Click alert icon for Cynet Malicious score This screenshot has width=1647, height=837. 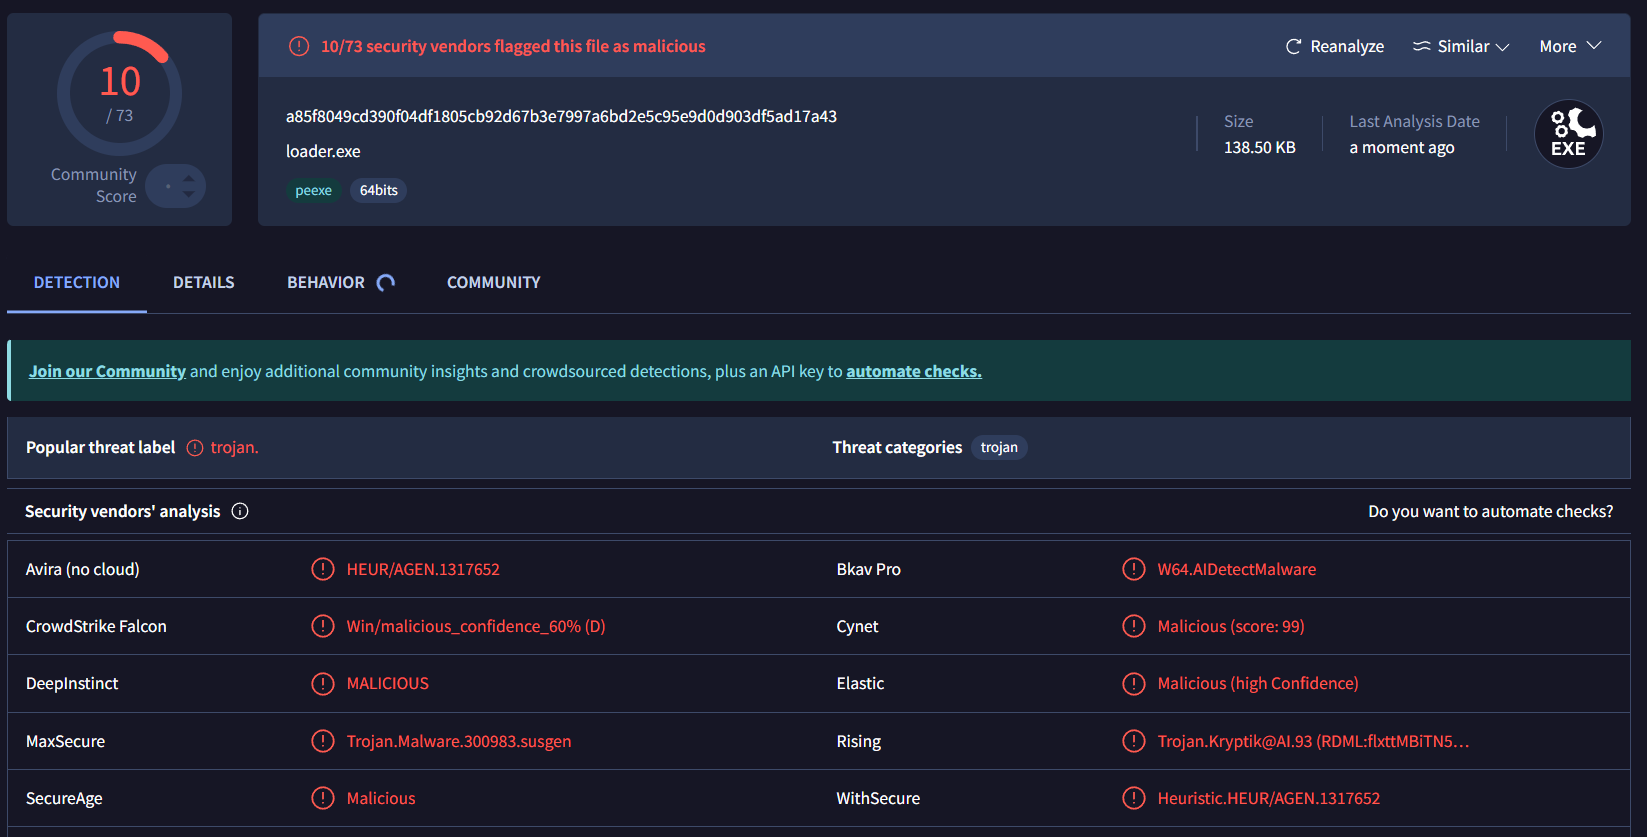point(1134,626)
